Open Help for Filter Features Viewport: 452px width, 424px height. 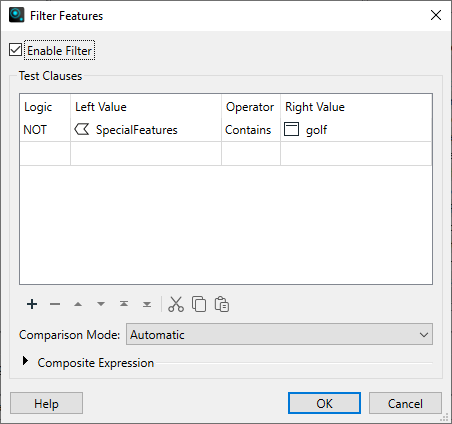point(46,403)
